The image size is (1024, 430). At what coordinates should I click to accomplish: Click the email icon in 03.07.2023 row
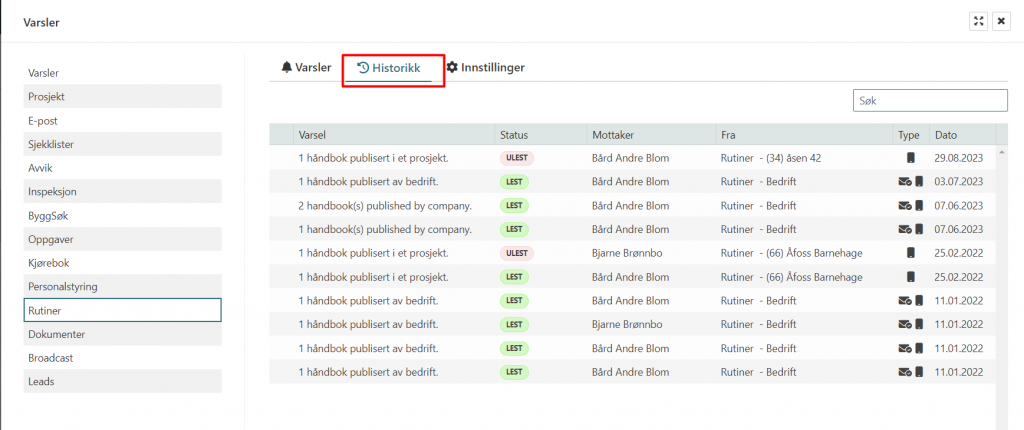pos(904,182)
